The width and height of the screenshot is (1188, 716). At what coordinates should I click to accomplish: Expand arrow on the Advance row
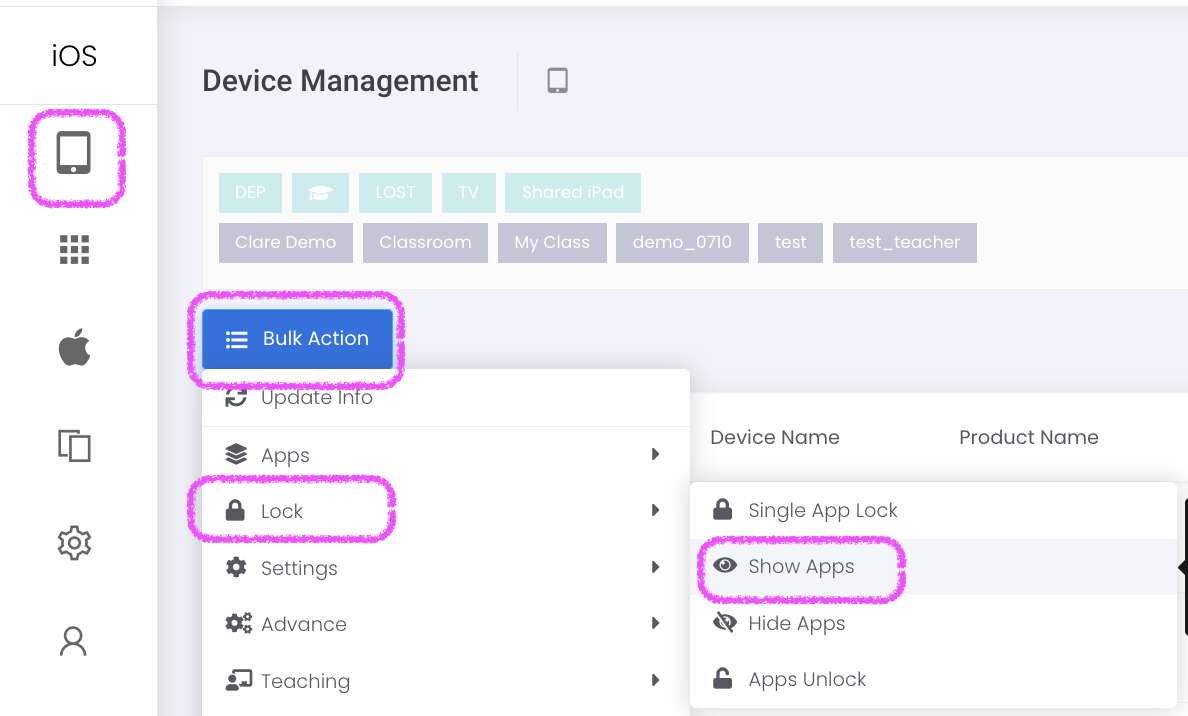[x=655, y=623]
